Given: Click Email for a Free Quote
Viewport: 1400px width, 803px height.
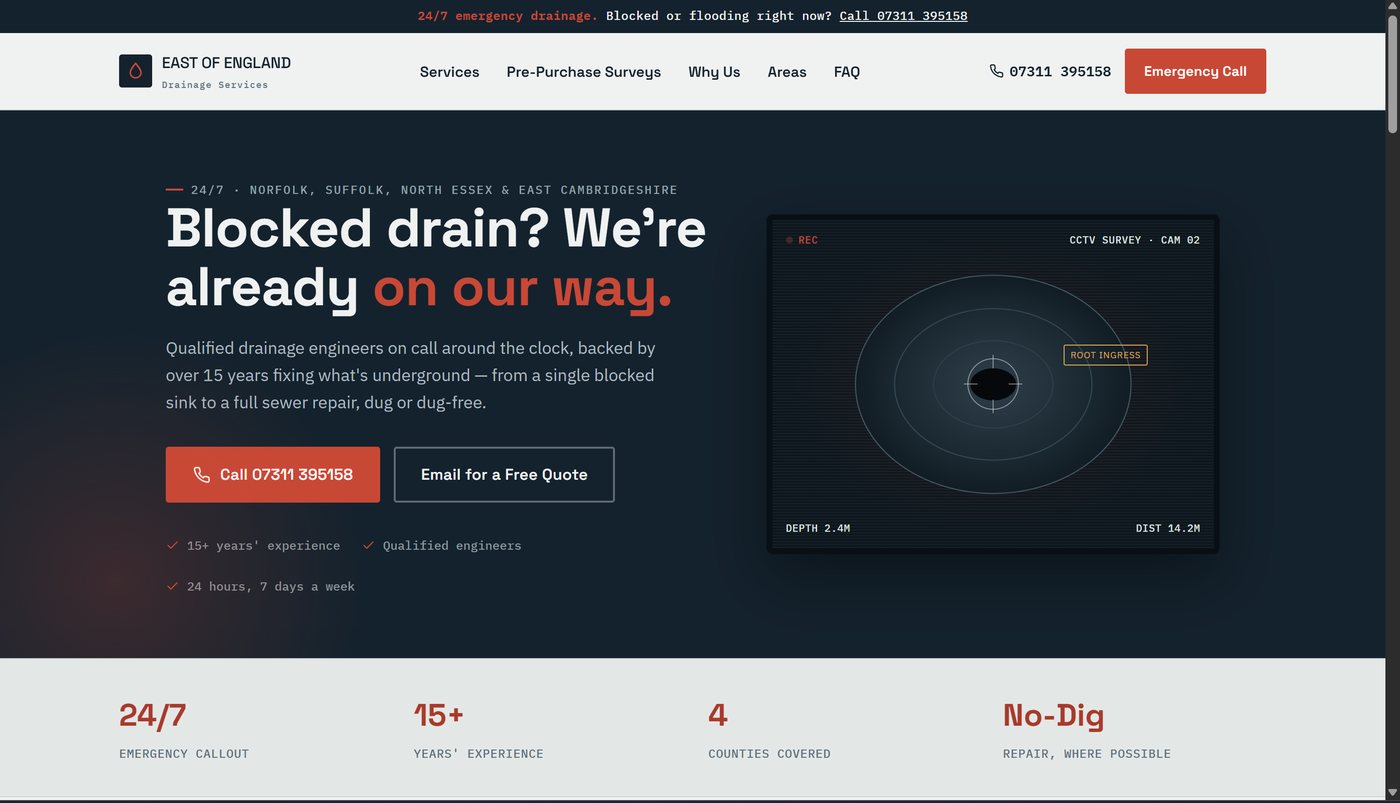Looking at the screenshot, I should click(504, 474).
